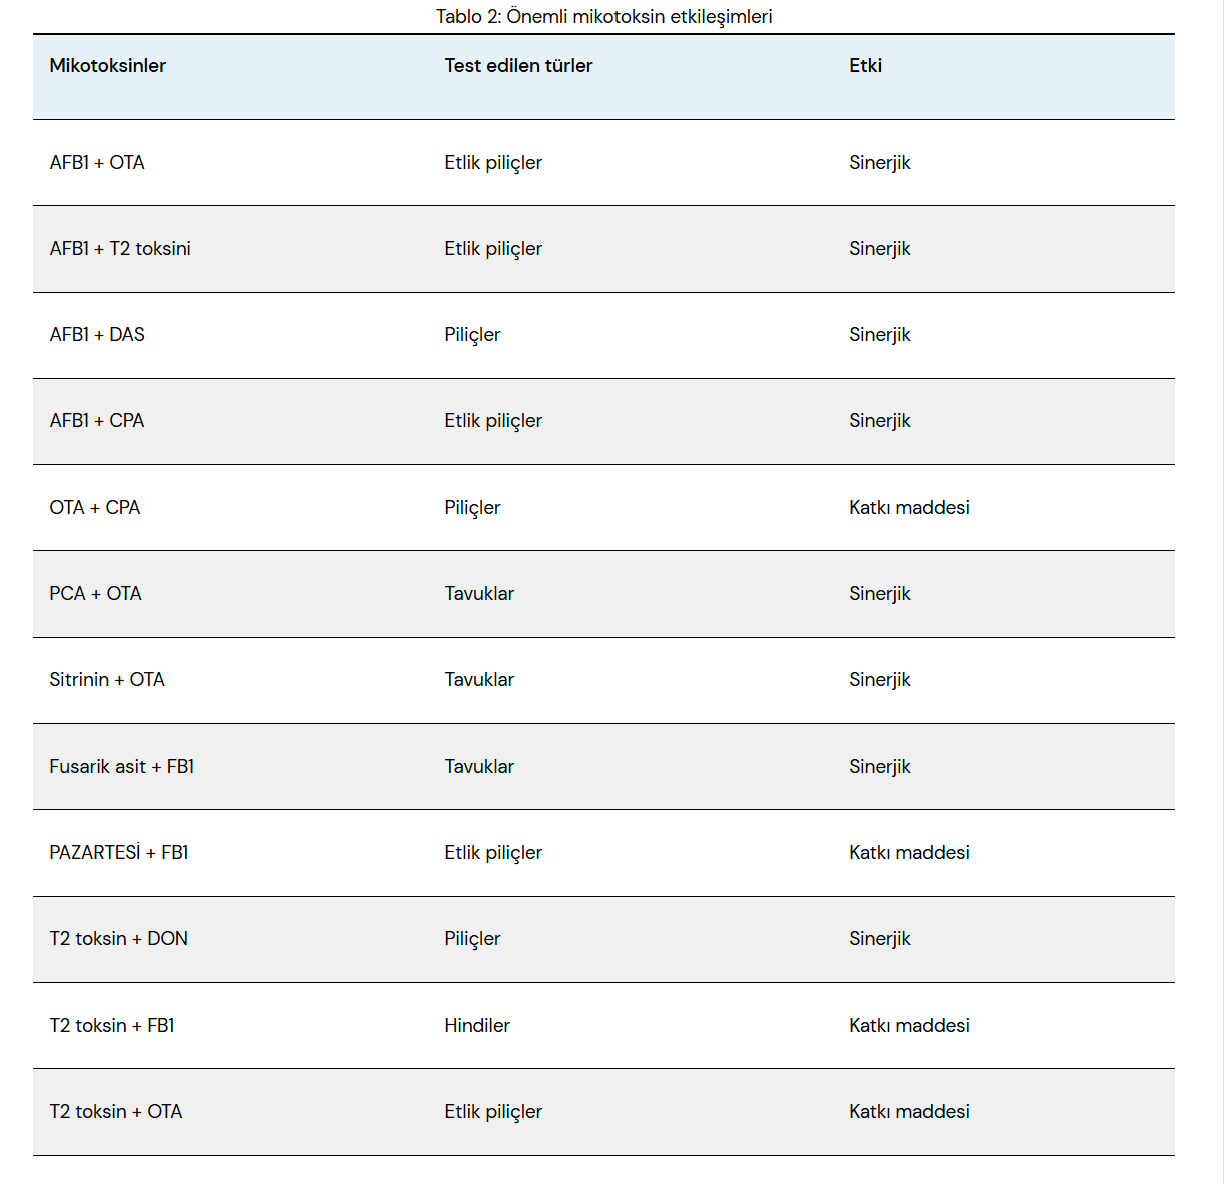Select the "AFB1 + T2 toksini" cell
Image resolution: width=1228 pixels, height=1184 pixels.
click(x=120, y=249)
